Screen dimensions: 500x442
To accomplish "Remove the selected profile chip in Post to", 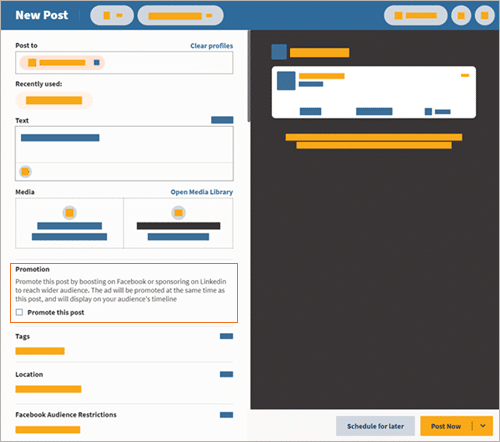I will pyautogui.click(x=97, y=63).
